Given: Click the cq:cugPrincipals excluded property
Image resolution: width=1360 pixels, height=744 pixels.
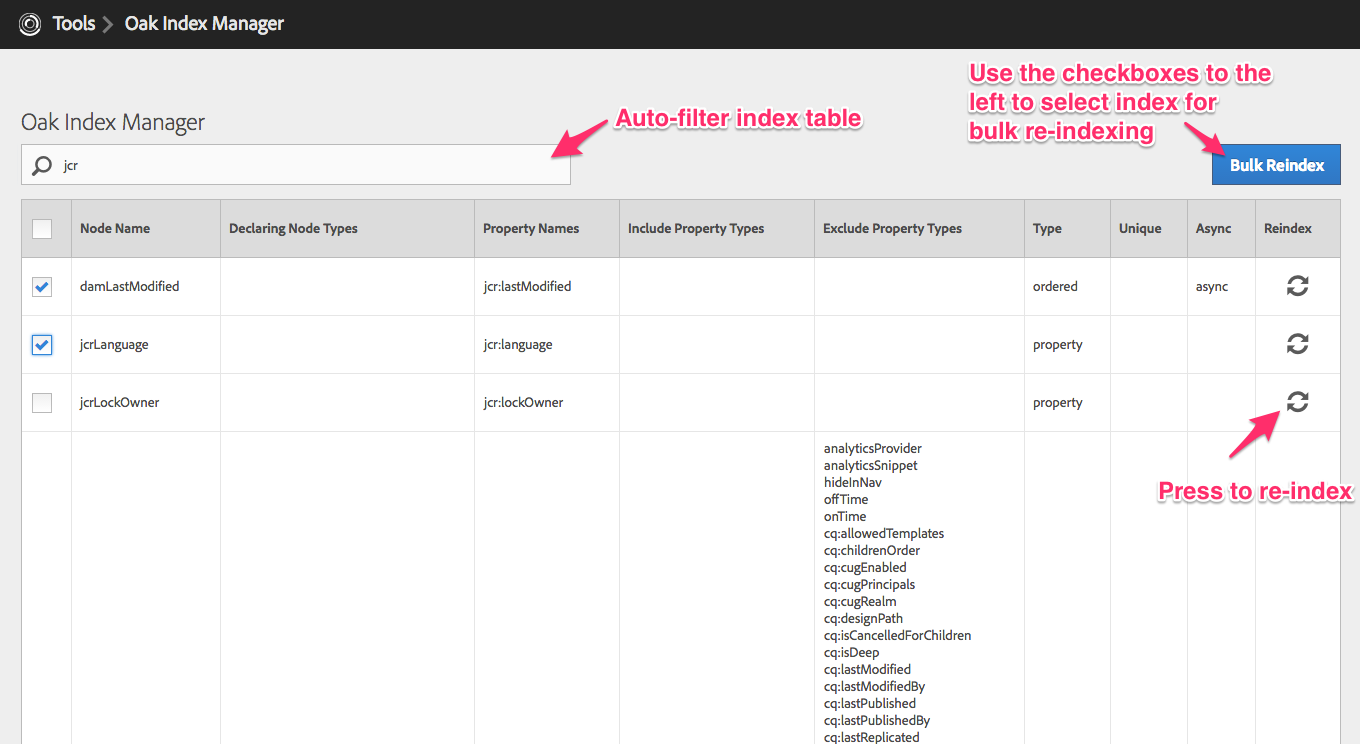Looking at the screenshot, I should click(870, 584).
